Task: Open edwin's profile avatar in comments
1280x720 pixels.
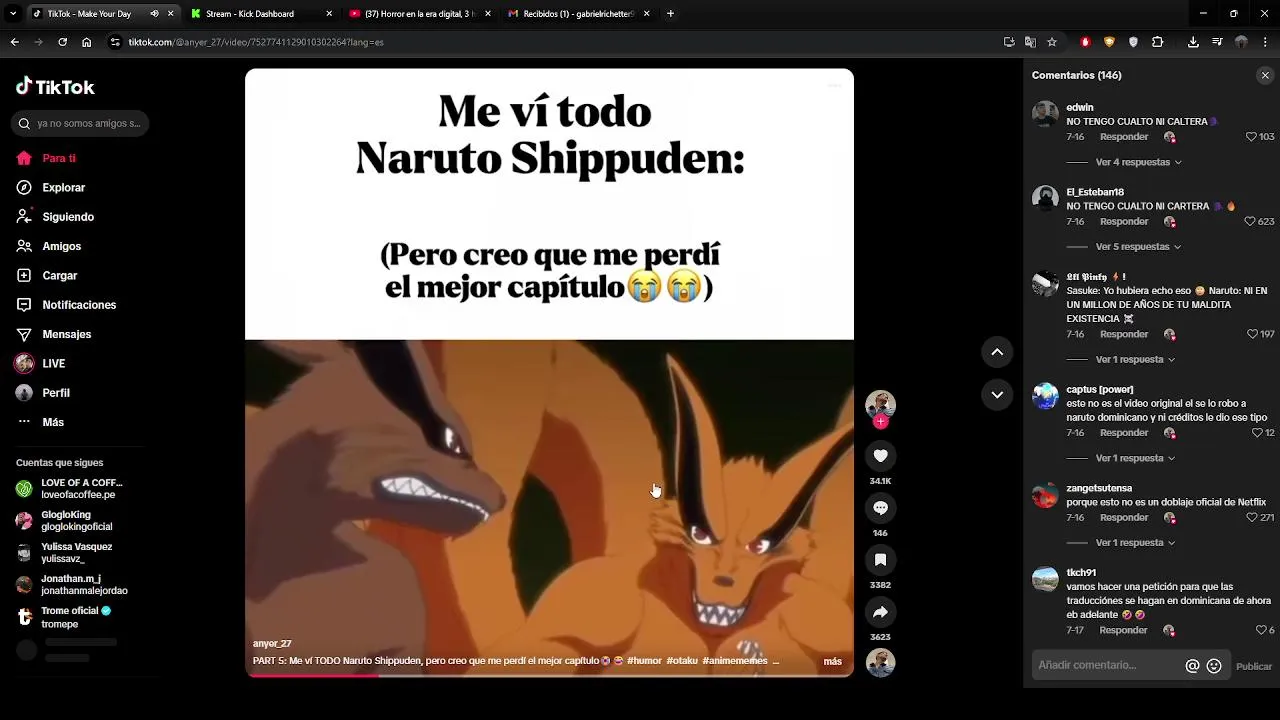Action: coord(1045,113)
